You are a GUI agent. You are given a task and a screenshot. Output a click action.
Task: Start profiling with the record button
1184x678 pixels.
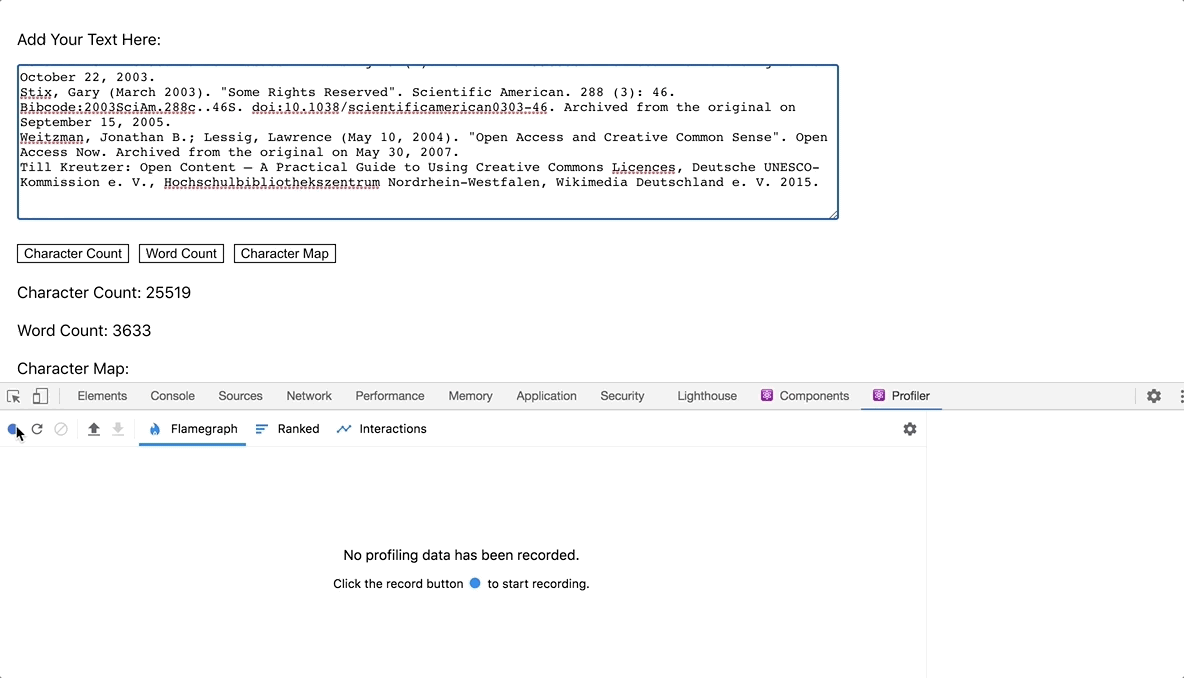coord(13,430)
